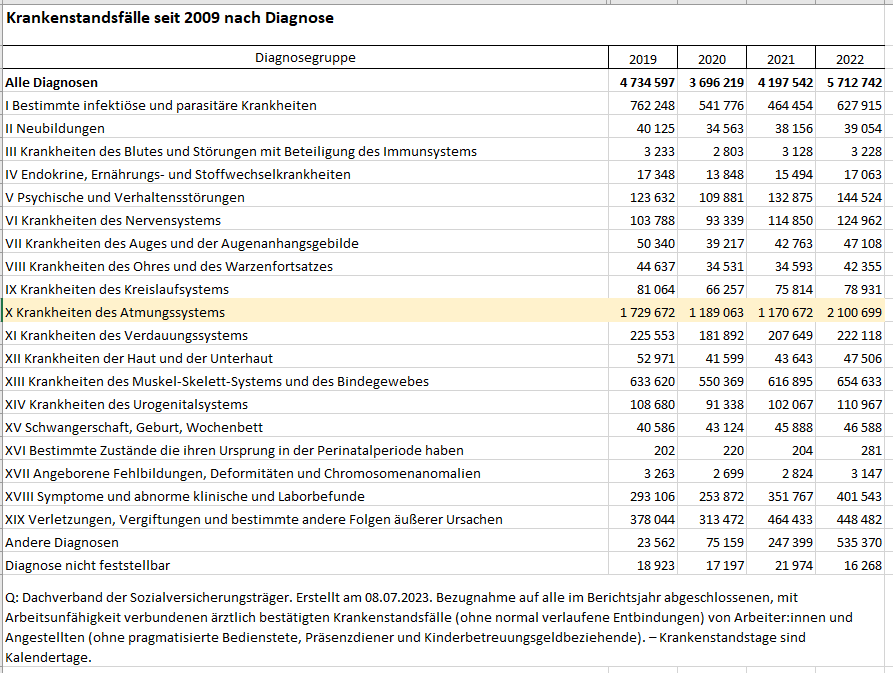893x673 pixels.
Task: Select the 'II Neubildungen' cell
Action: 56,128
